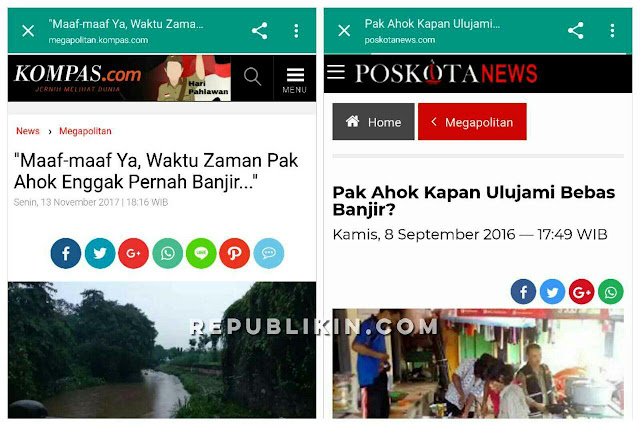Tweet the Kompas article via Twitter icon
This screenshot has height=426, width=640.
point(100,253)
